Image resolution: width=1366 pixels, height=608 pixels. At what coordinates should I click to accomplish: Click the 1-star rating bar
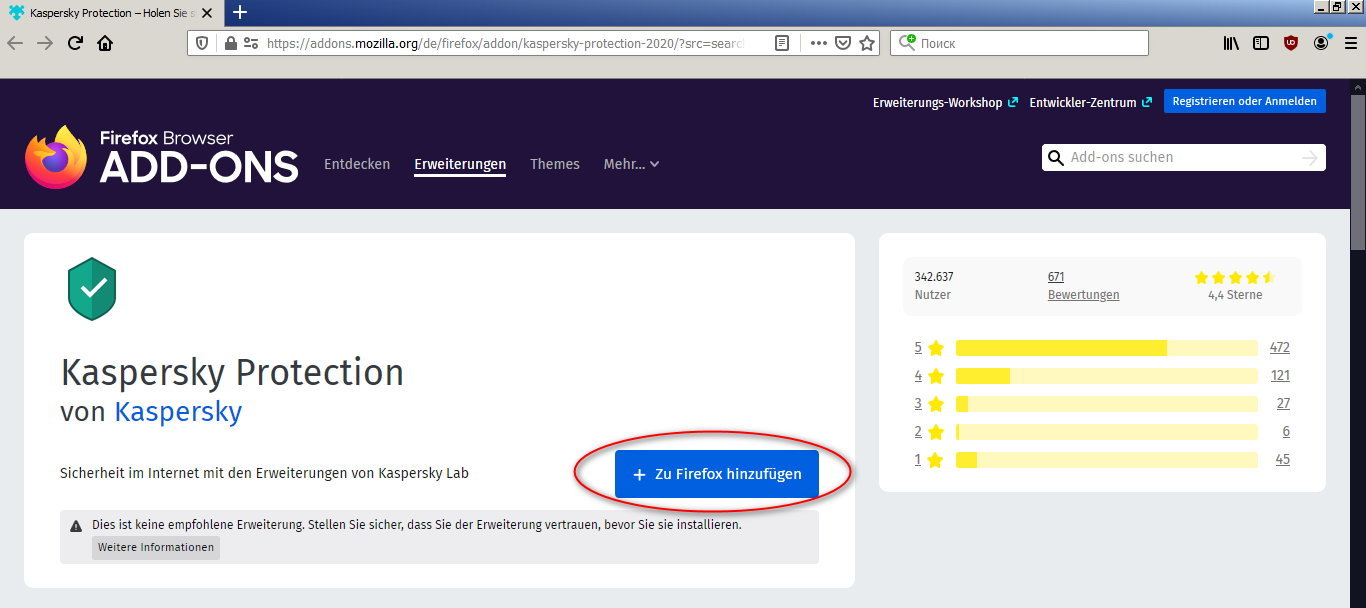pos(1107,460)
